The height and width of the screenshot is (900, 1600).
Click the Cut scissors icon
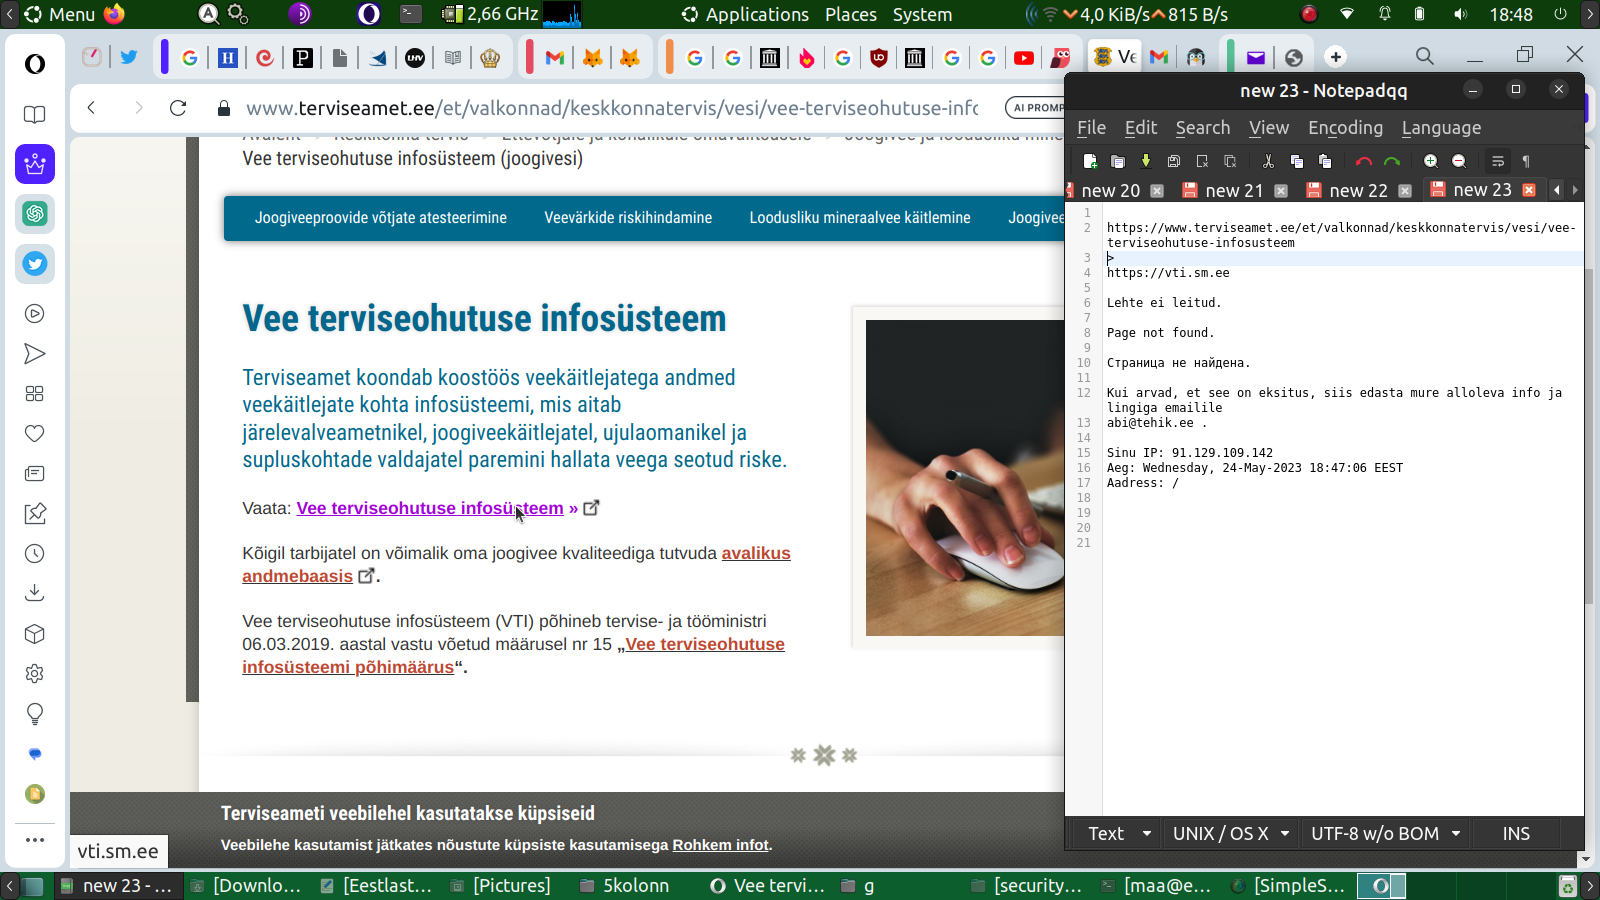point(1268,161)
